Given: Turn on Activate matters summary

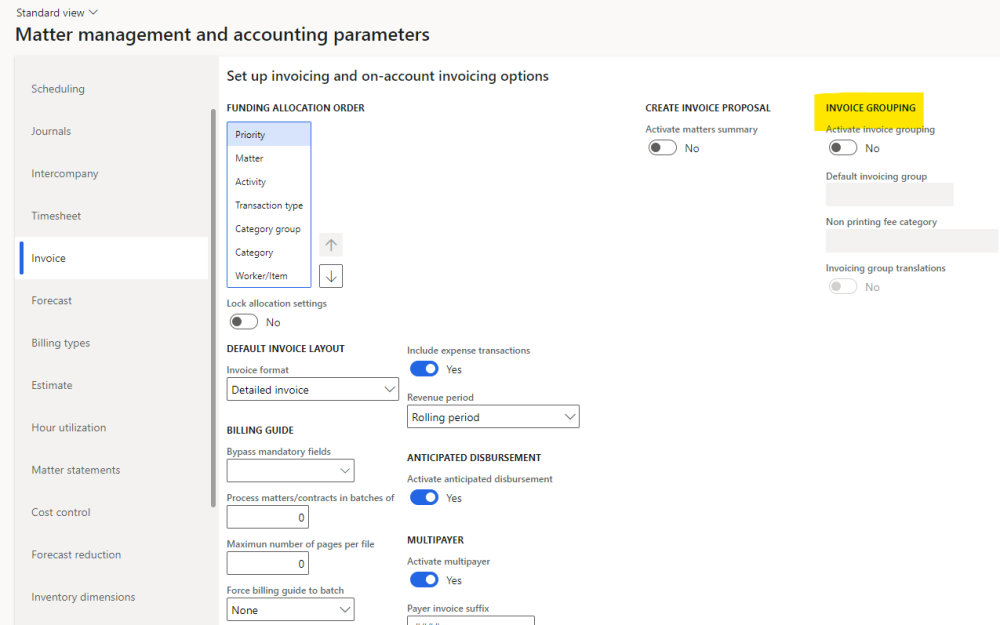Looking at the screenshot, I should [661, 147].
